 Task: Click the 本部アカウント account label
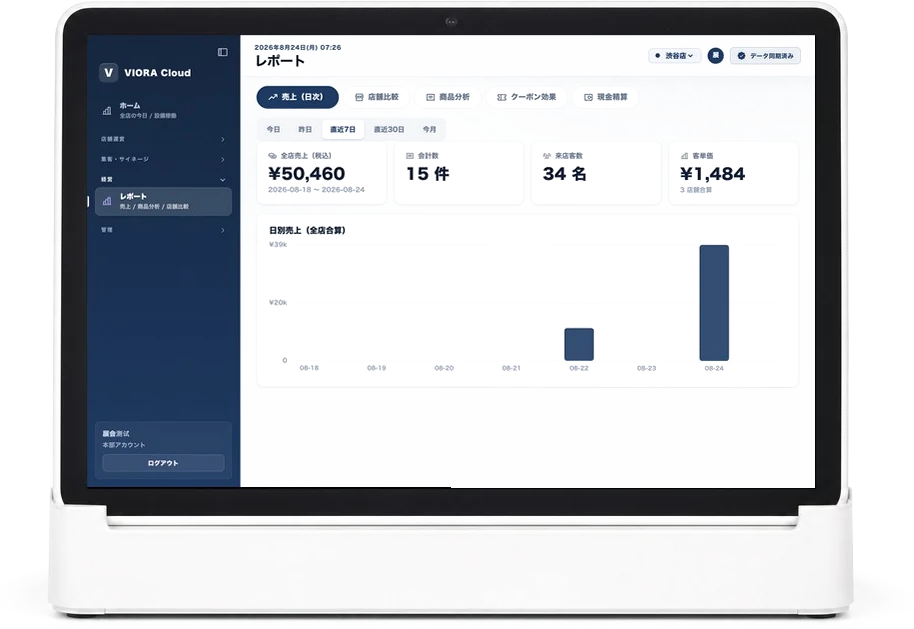point(124,445)
